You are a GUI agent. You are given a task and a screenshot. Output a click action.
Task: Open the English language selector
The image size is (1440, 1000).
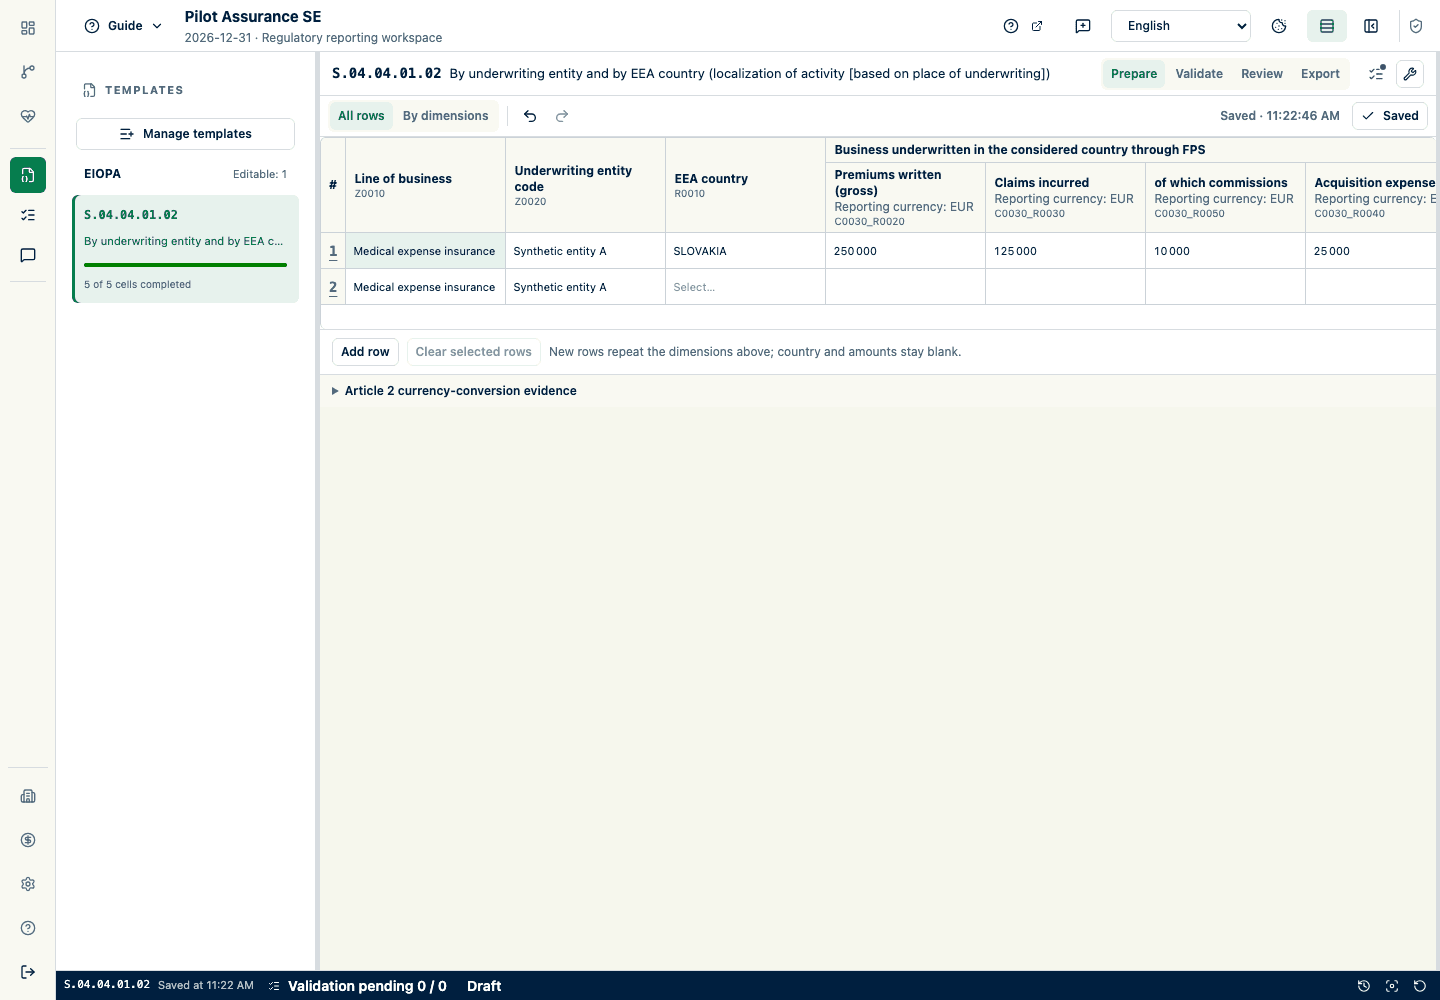[x=1181, y=26]
